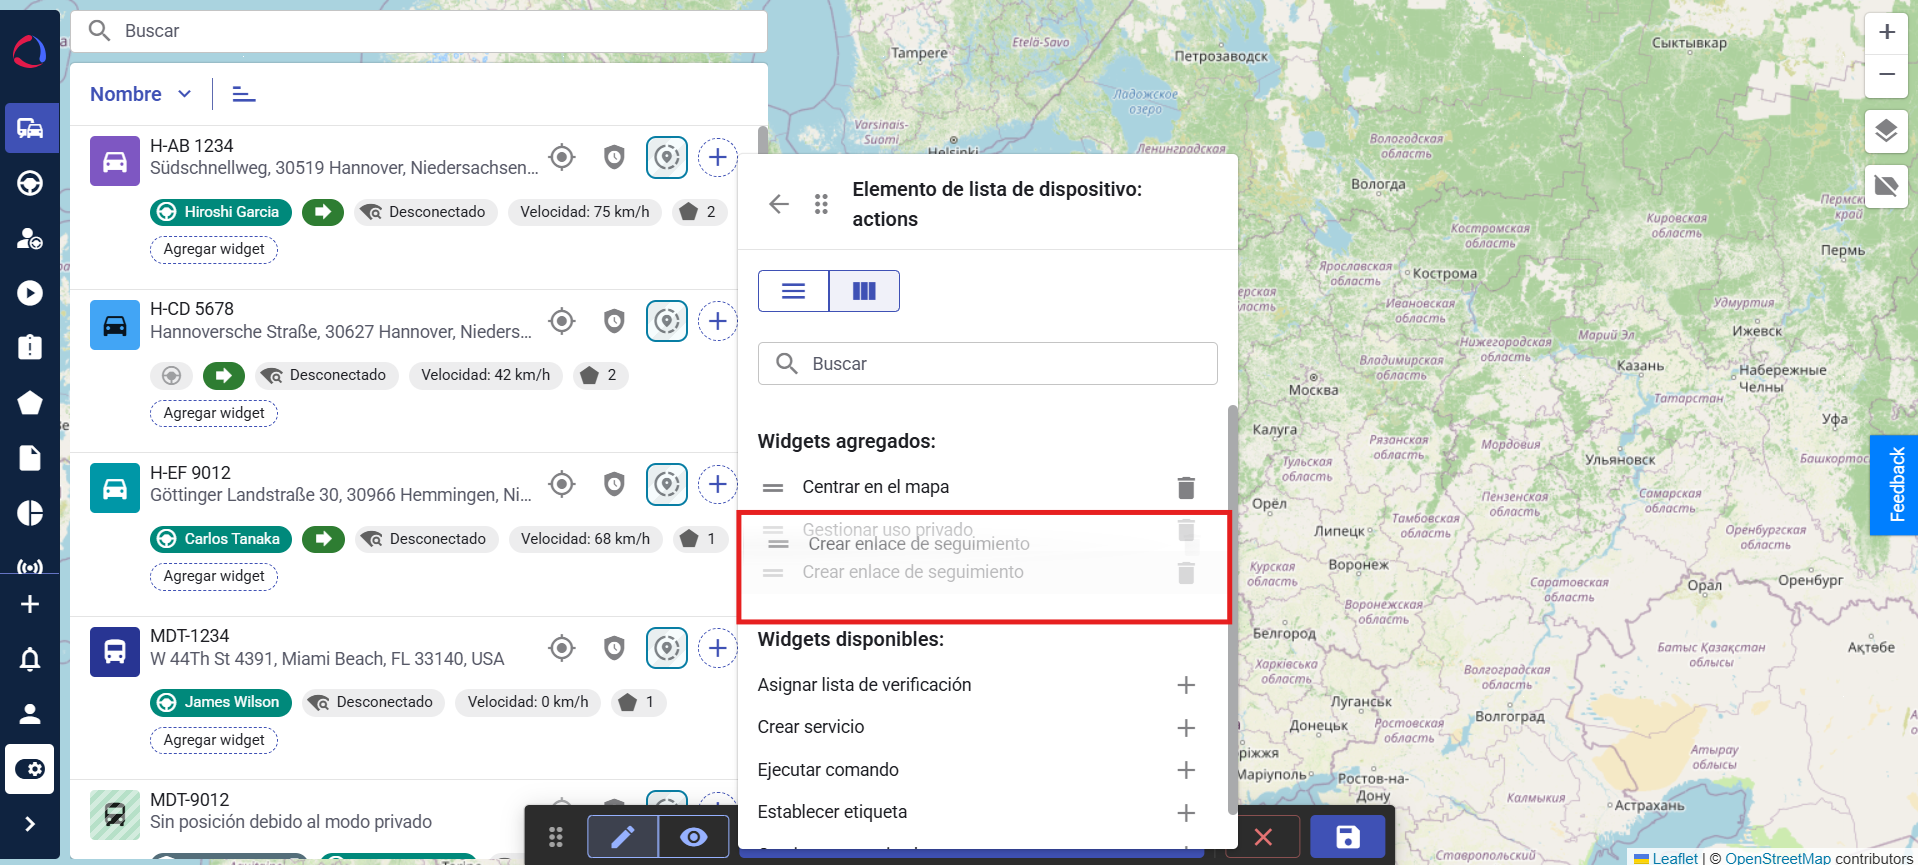Click Agregar widget under MDT-1234
The image size is (1918, 865).
click(x=214, y=740)
